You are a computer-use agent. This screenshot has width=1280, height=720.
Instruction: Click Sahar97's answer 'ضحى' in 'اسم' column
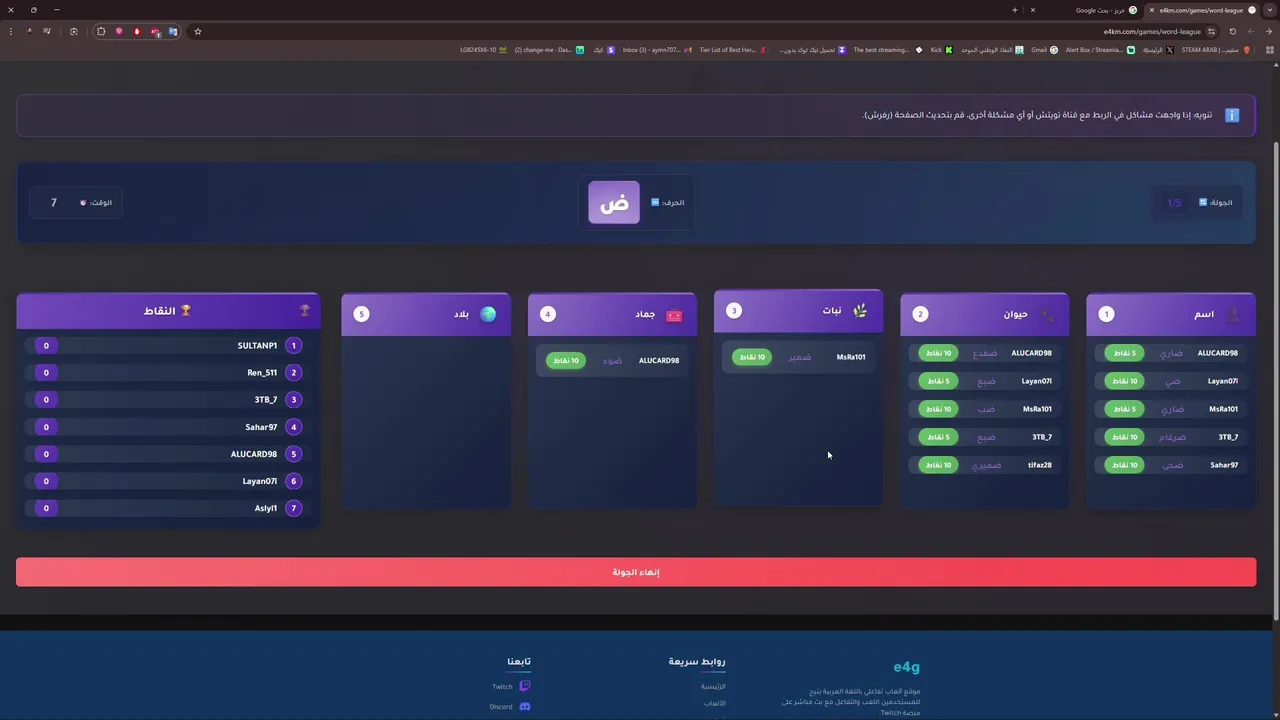(1172, 465)
